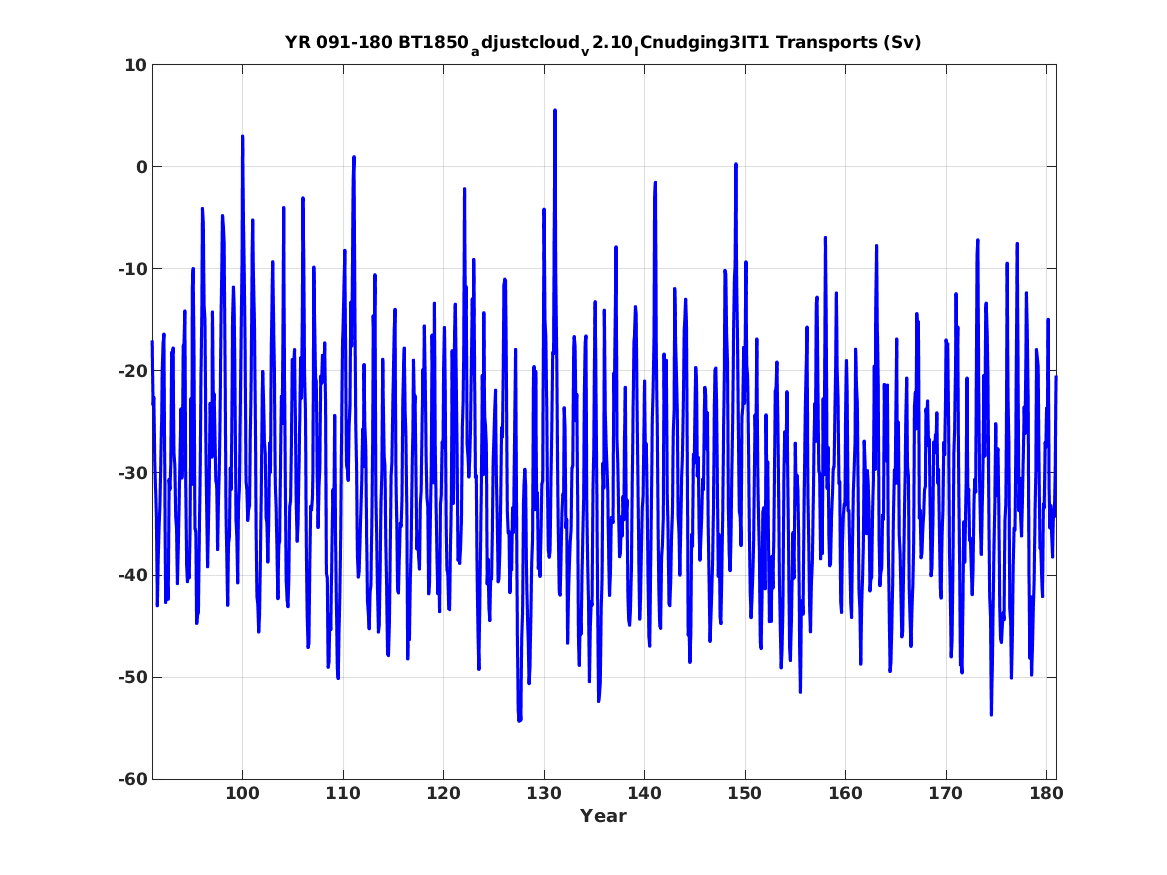Click the highest peak near year 131
Image resolution: width=1167 pixels, height=875 pixels.
pyautogui.click(x=555, y=111)
